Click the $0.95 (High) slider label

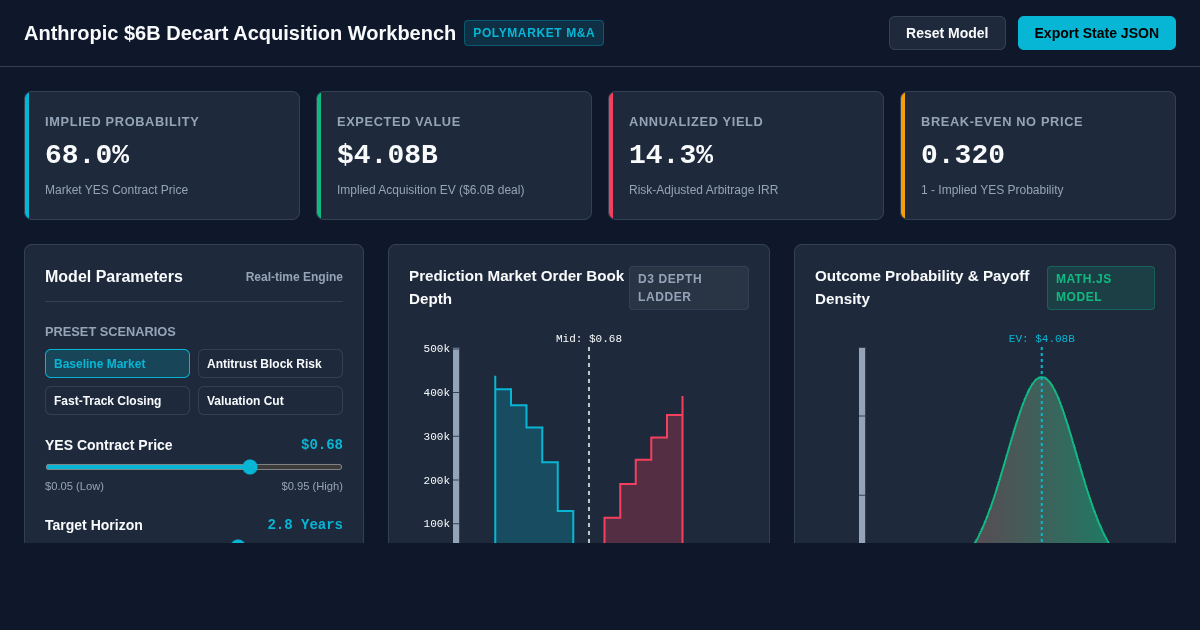(x=312, y=486)
